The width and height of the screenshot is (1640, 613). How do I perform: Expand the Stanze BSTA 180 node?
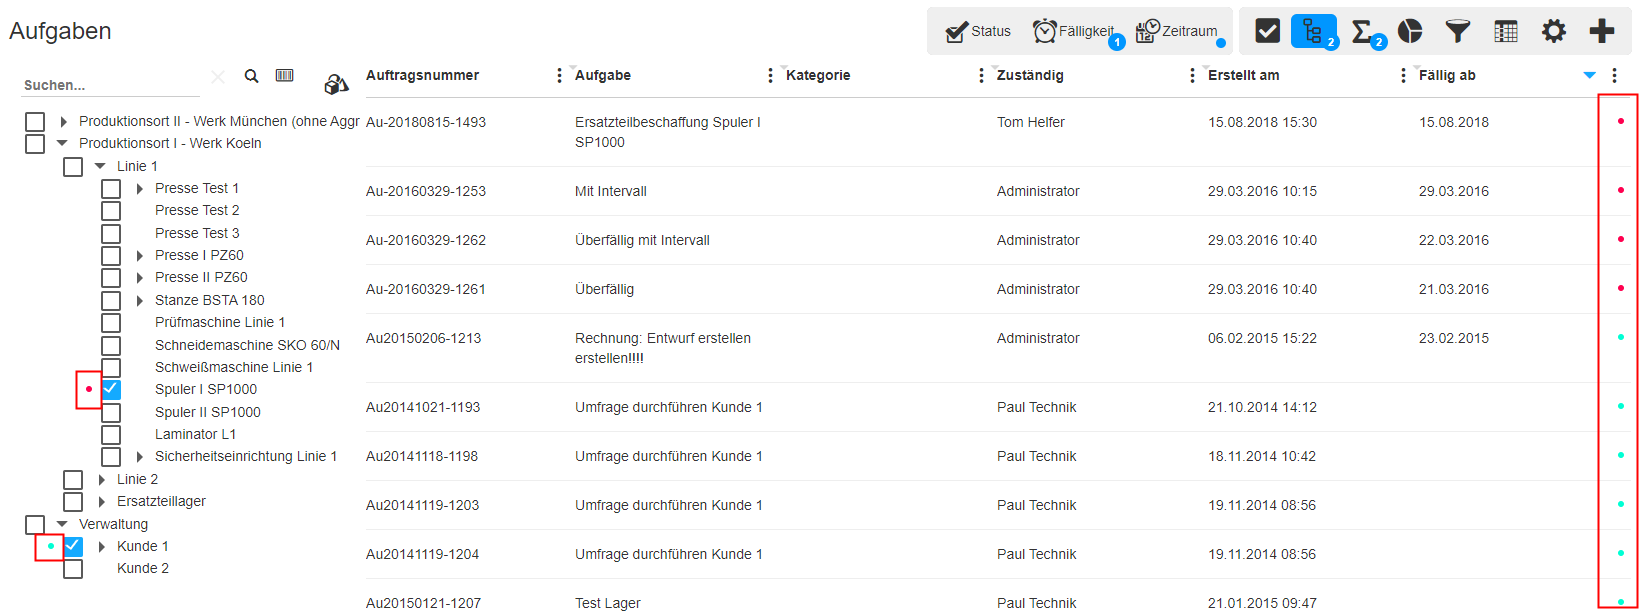point(140,300)
